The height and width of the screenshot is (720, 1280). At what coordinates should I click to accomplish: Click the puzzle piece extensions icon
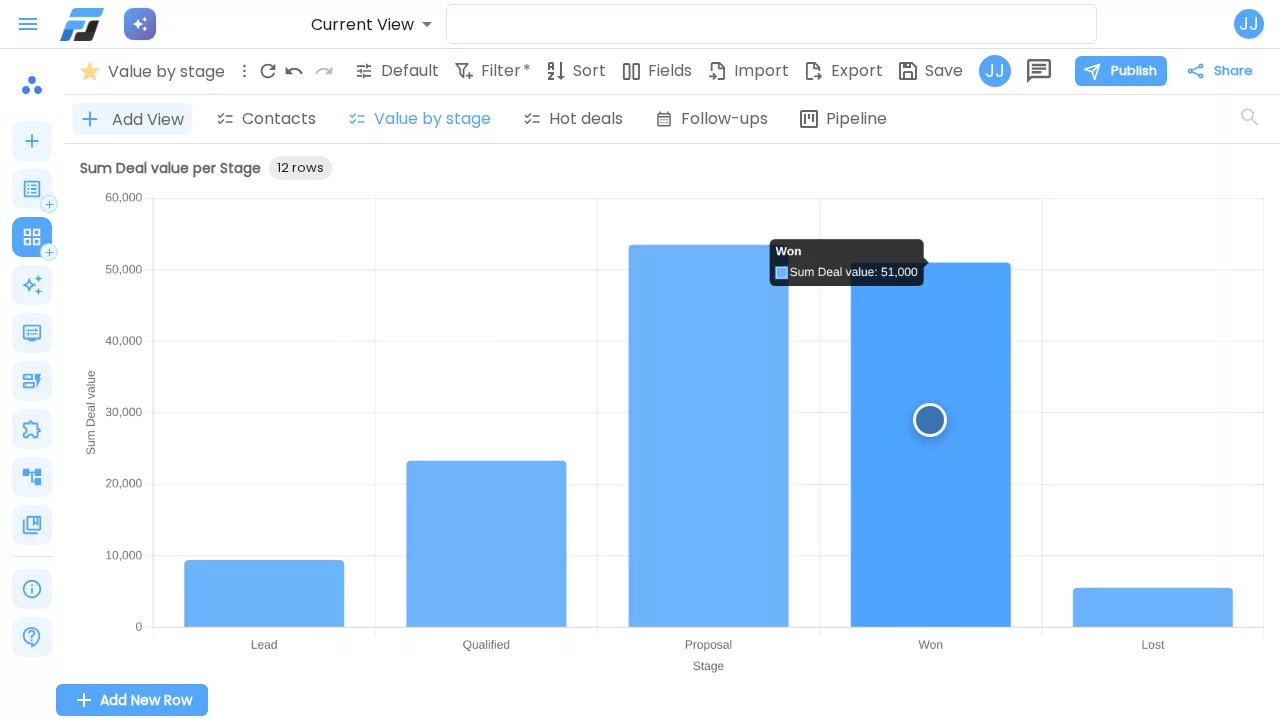click(x=32, y=429)
